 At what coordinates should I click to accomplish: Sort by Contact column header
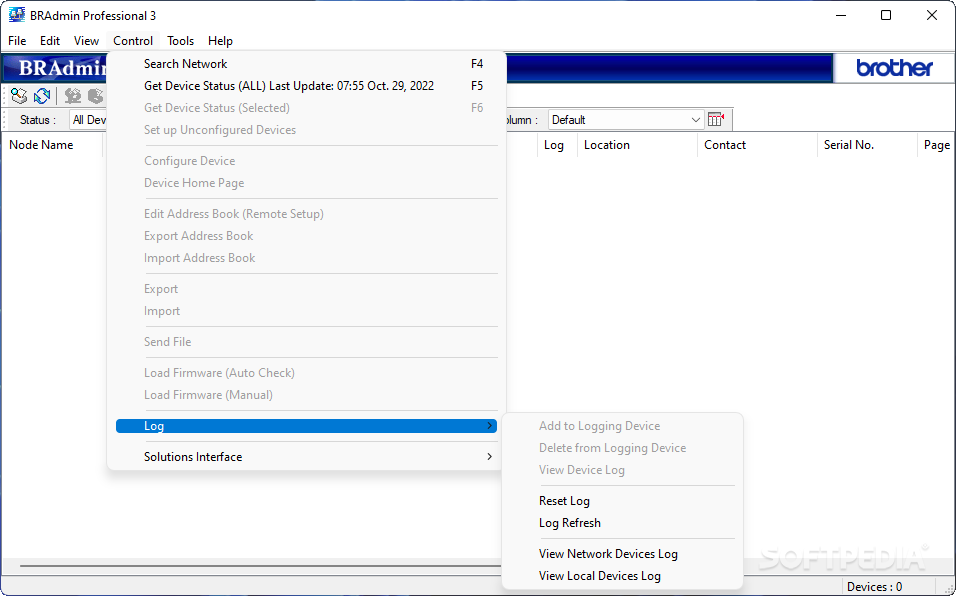(757, 145)
